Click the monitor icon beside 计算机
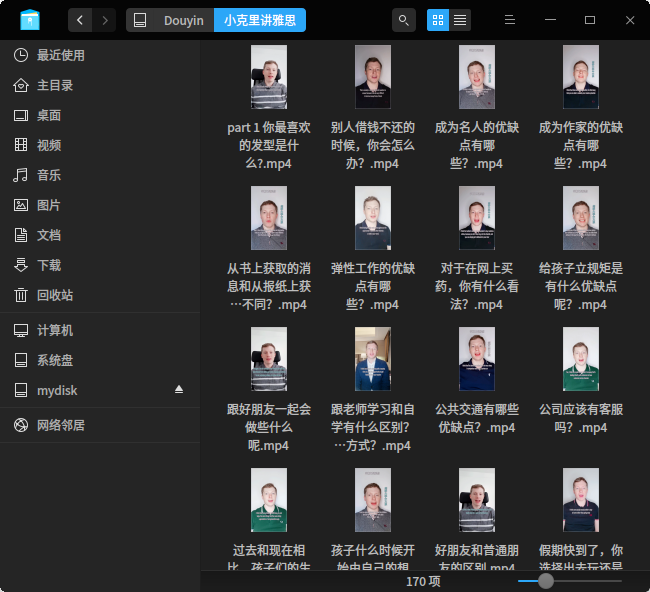Viewport: 650px width, 592px height. (21, 330)
